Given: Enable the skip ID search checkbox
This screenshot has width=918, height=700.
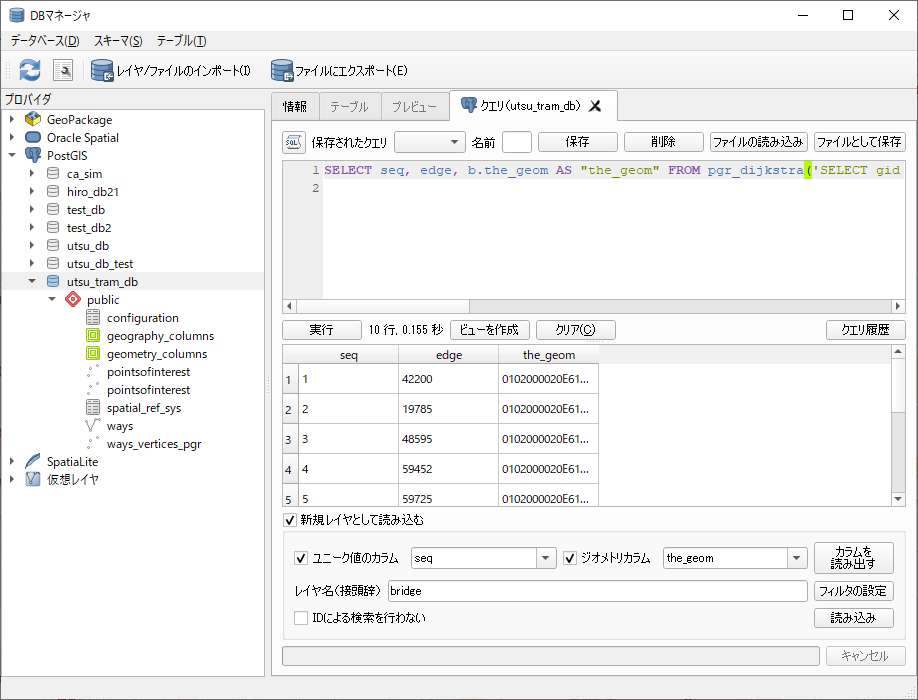Looking at the screenshot, I should coord(301,618).
